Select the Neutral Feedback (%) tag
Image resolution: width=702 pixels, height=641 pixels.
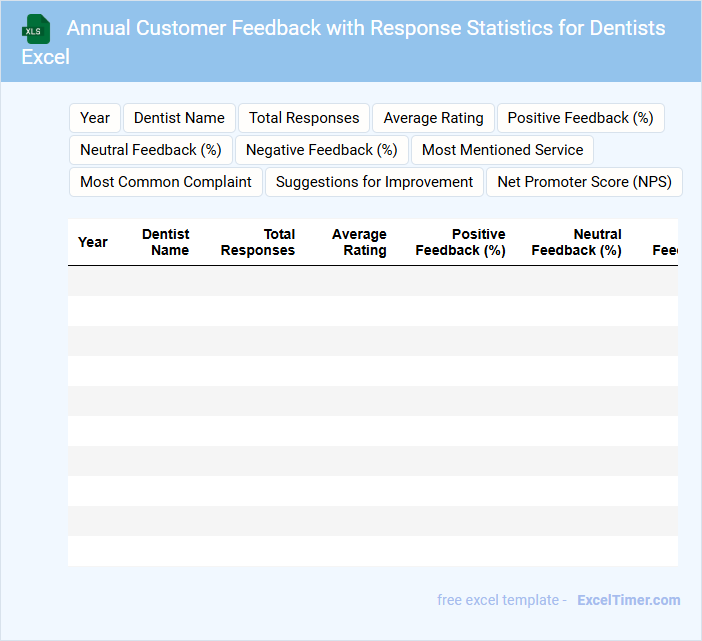coord(151,150)
